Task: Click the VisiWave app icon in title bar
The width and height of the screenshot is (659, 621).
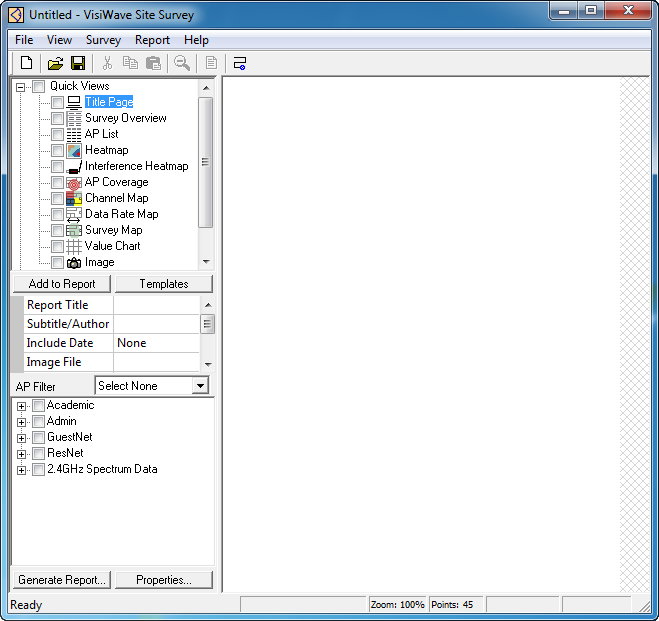Action: click(x=16, y=15)
